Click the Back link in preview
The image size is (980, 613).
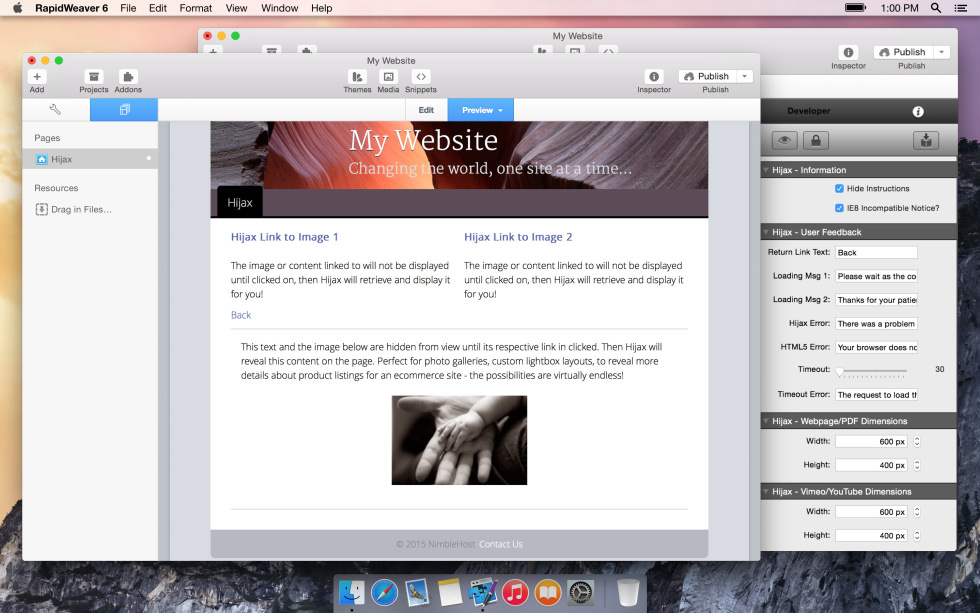[241, 315]
